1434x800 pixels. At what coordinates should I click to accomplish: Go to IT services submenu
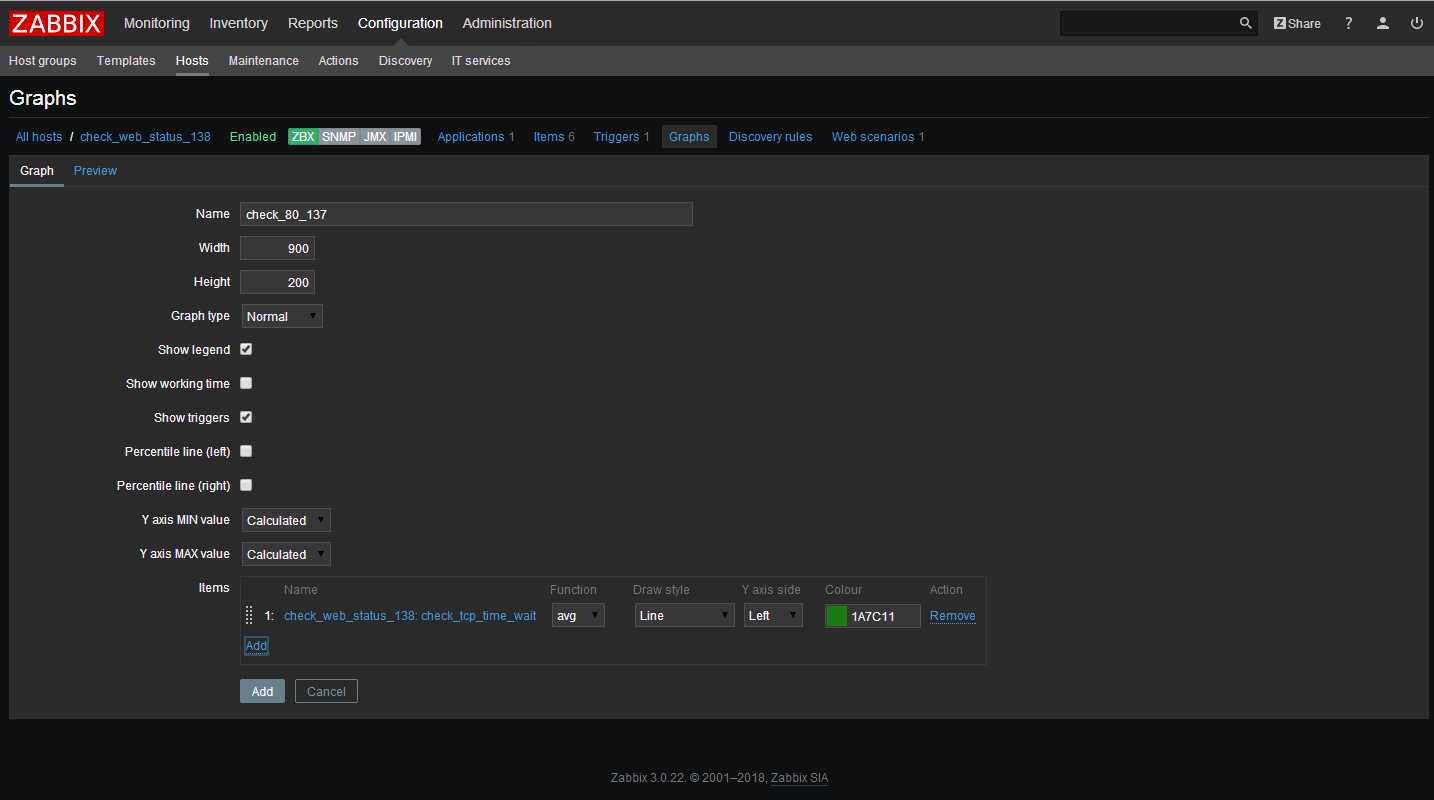(481, 61)
